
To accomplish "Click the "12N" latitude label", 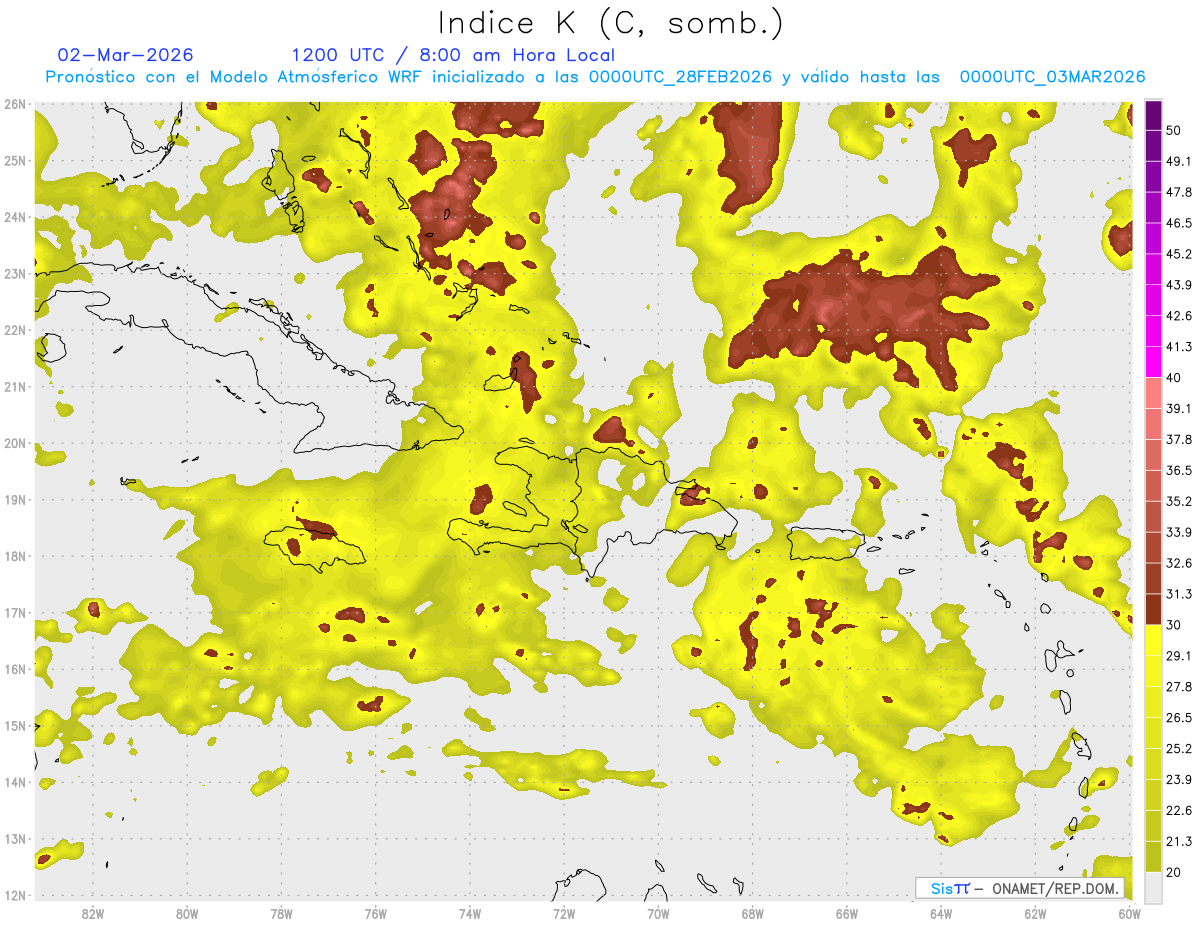I will (x=14, y=895).
